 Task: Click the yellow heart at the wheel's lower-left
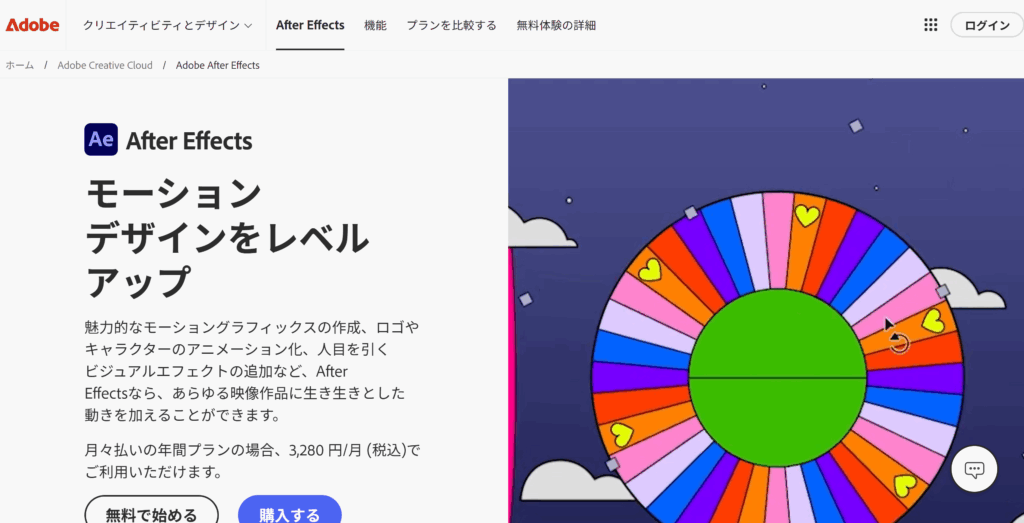[621, 434]
